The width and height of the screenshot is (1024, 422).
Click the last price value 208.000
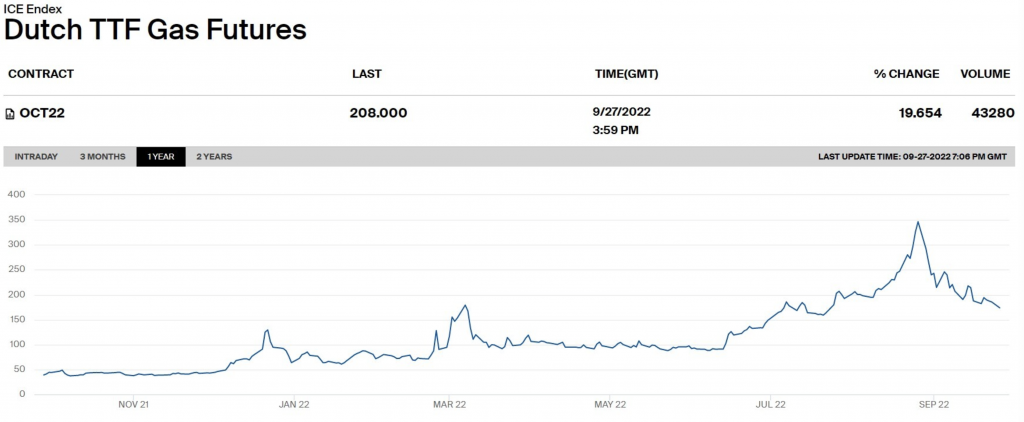378,113
